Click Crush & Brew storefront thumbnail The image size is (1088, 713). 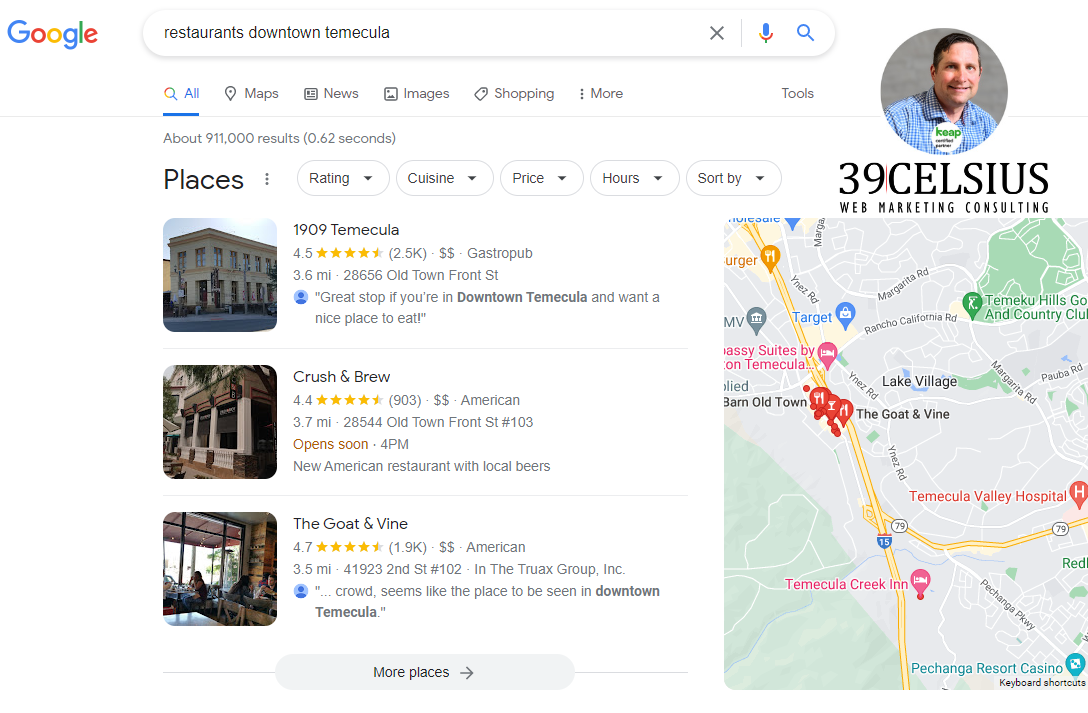[220, 422]
